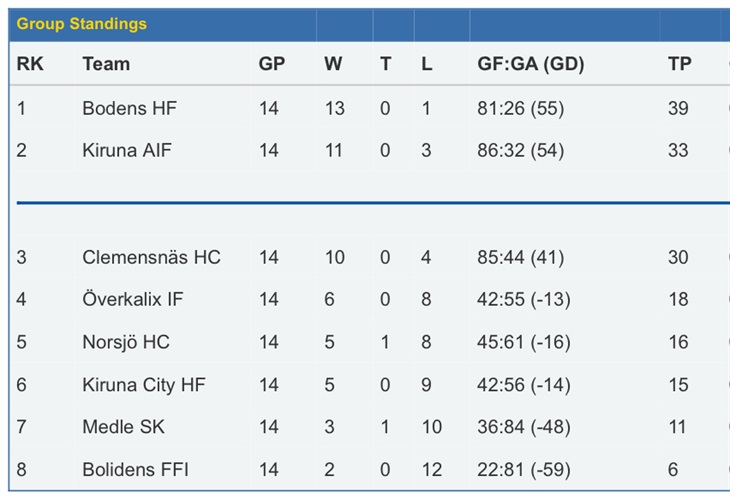This screenshot has height=500, width=730.
Task: Sort by the Team column header
Action: click(x=106, y=64)
